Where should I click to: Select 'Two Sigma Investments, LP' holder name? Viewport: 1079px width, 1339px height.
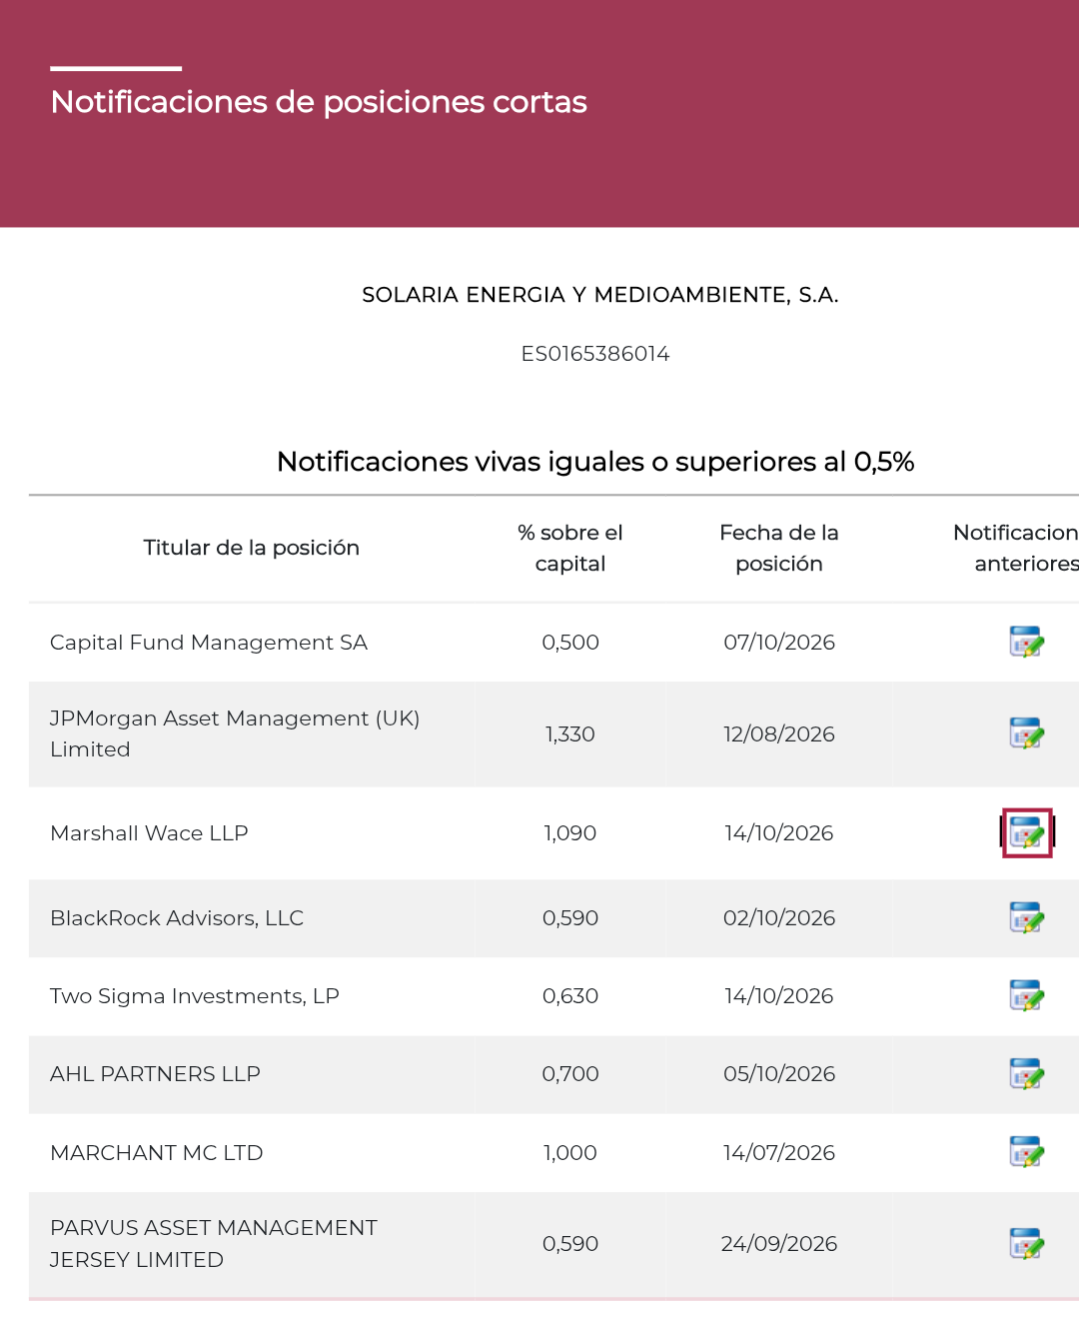[x=195, y=996]
